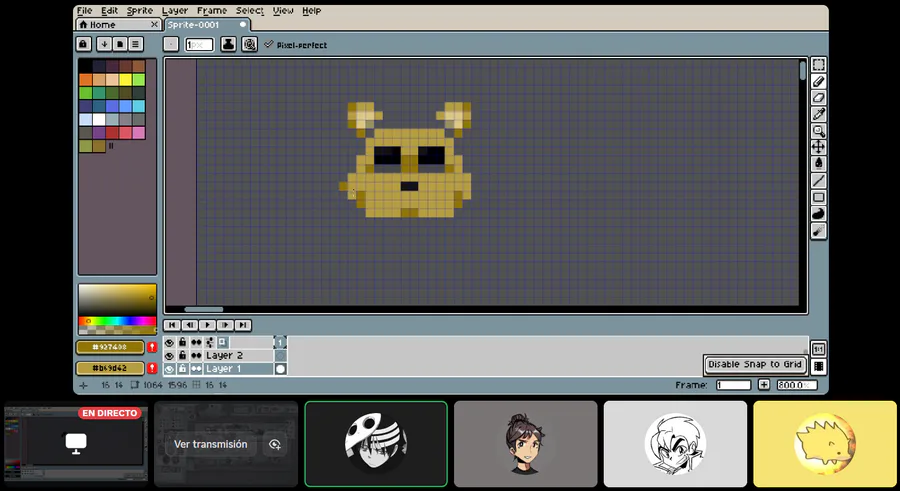The height and width of the screenshot is (491, 900).
Task: Edit the brush size field
Action: 199,44
